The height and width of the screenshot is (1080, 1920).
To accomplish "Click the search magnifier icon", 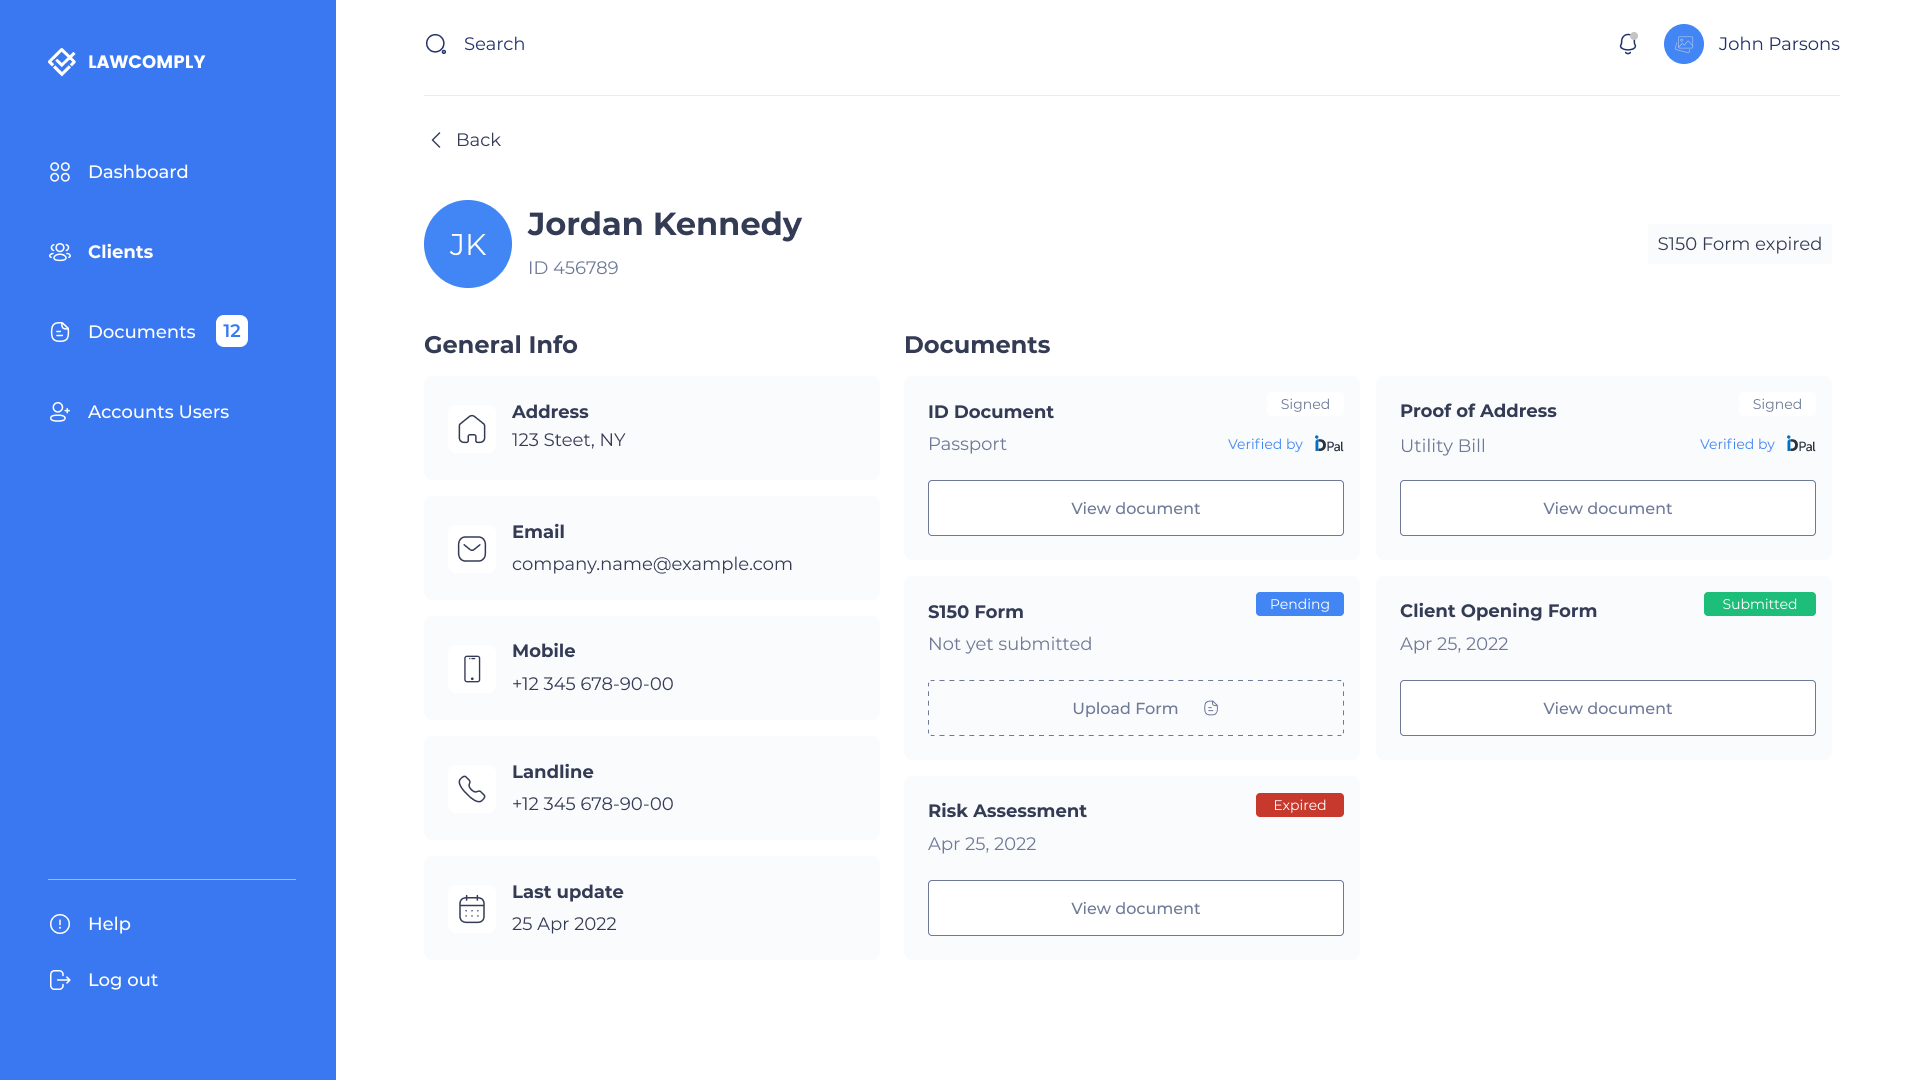I will point(436,44).
